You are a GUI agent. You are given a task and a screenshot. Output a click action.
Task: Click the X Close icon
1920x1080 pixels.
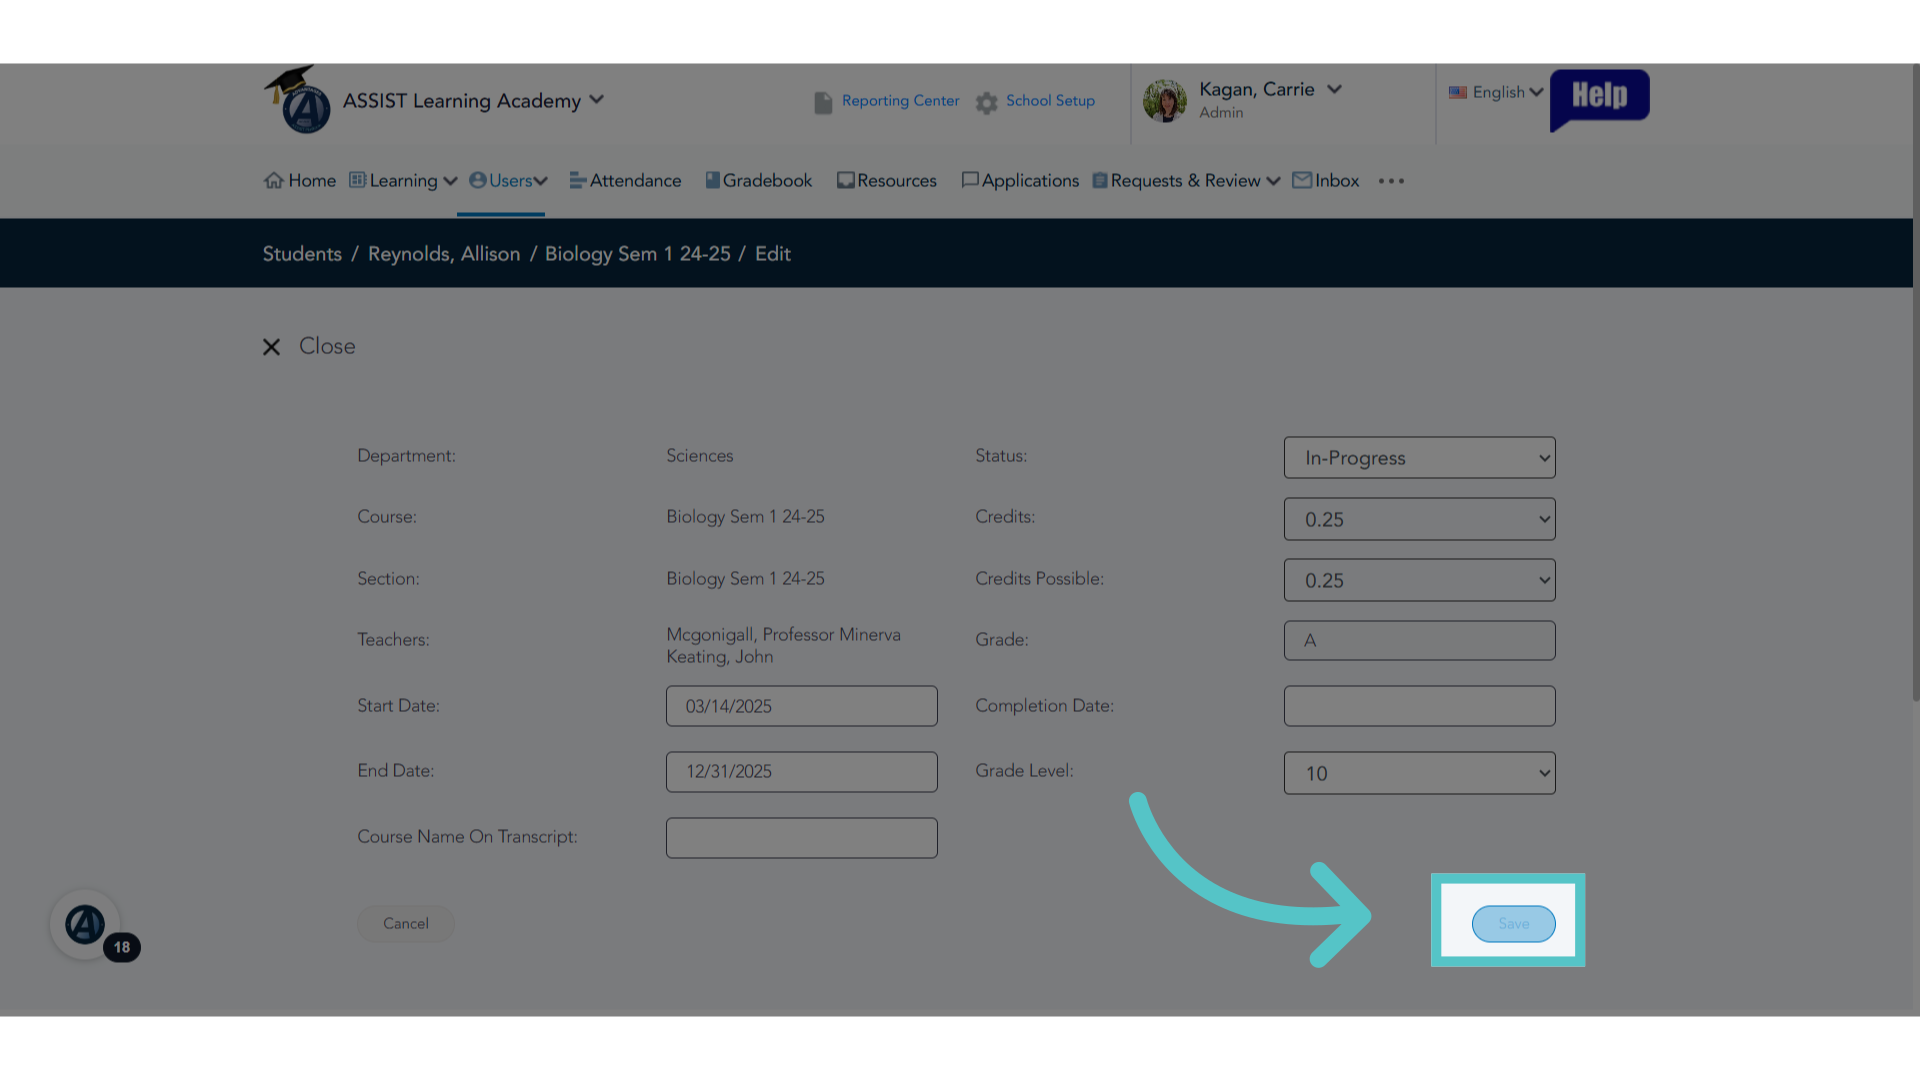tap(271, 347)
